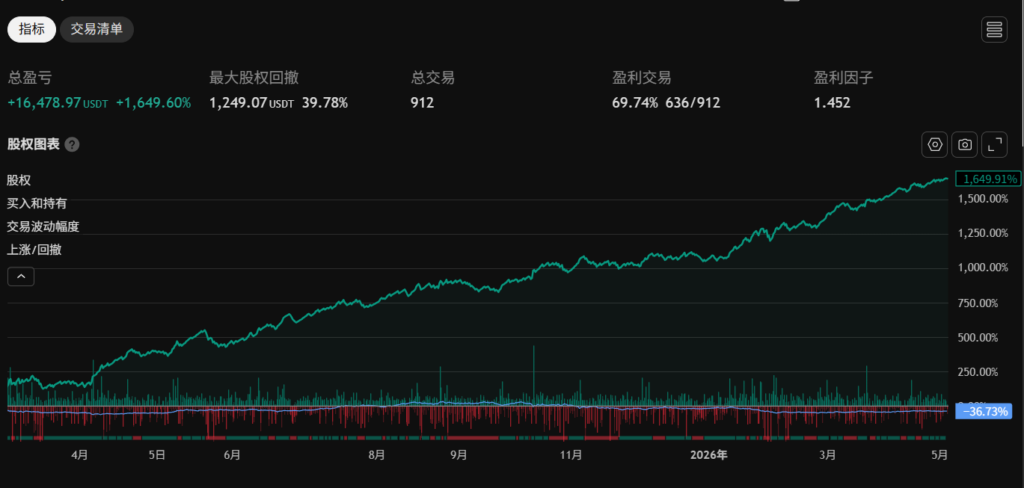Open the stacked-lines panel layout icon
1024x488 pixels.
pos(994,29)
